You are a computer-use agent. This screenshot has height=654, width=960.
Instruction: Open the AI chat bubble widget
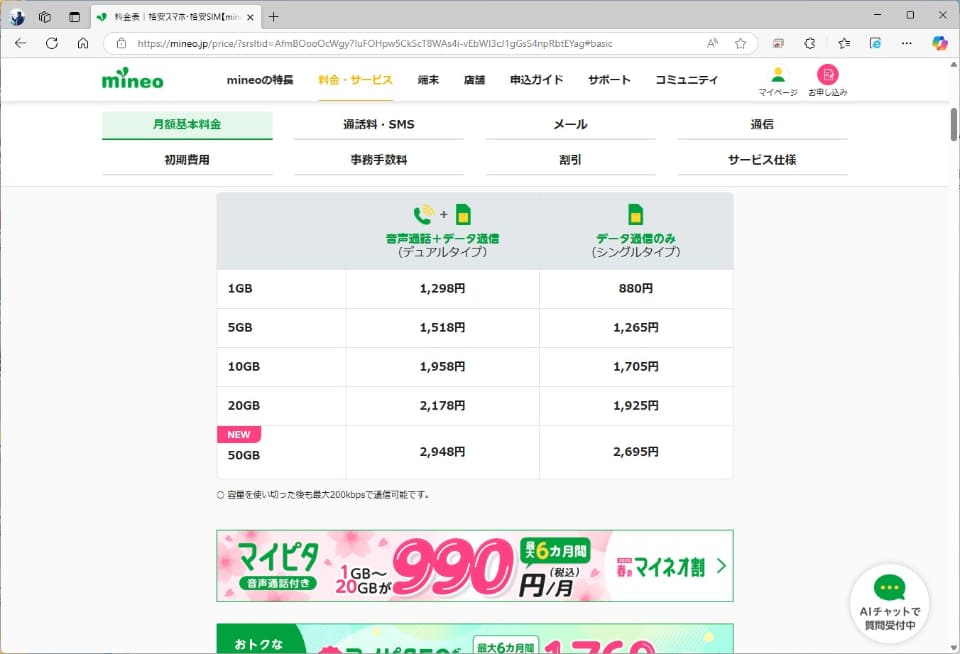890,603
